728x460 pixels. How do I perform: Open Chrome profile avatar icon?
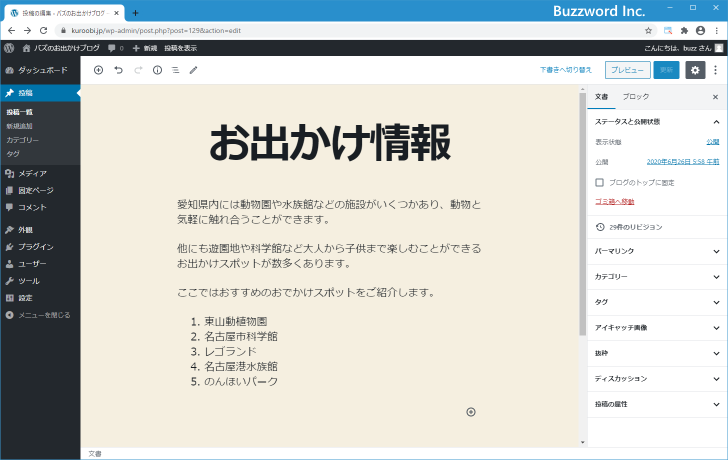pos(700,31)
